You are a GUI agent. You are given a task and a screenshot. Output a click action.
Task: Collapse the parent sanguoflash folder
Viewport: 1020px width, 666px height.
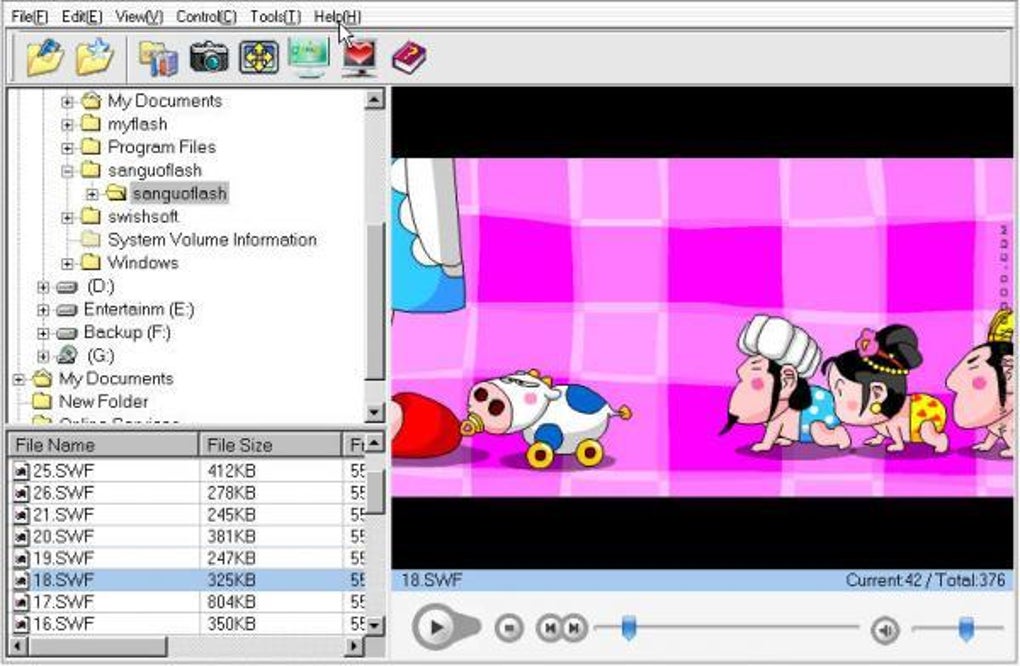(66, 171)
